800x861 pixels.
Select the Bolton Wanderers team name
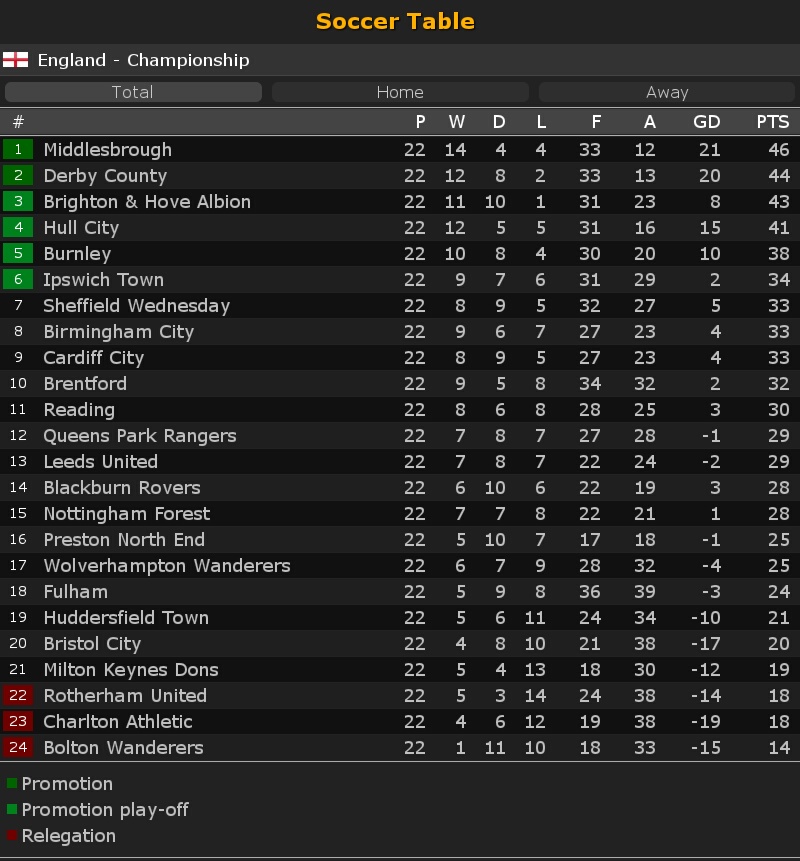click(x=124, y=747)
